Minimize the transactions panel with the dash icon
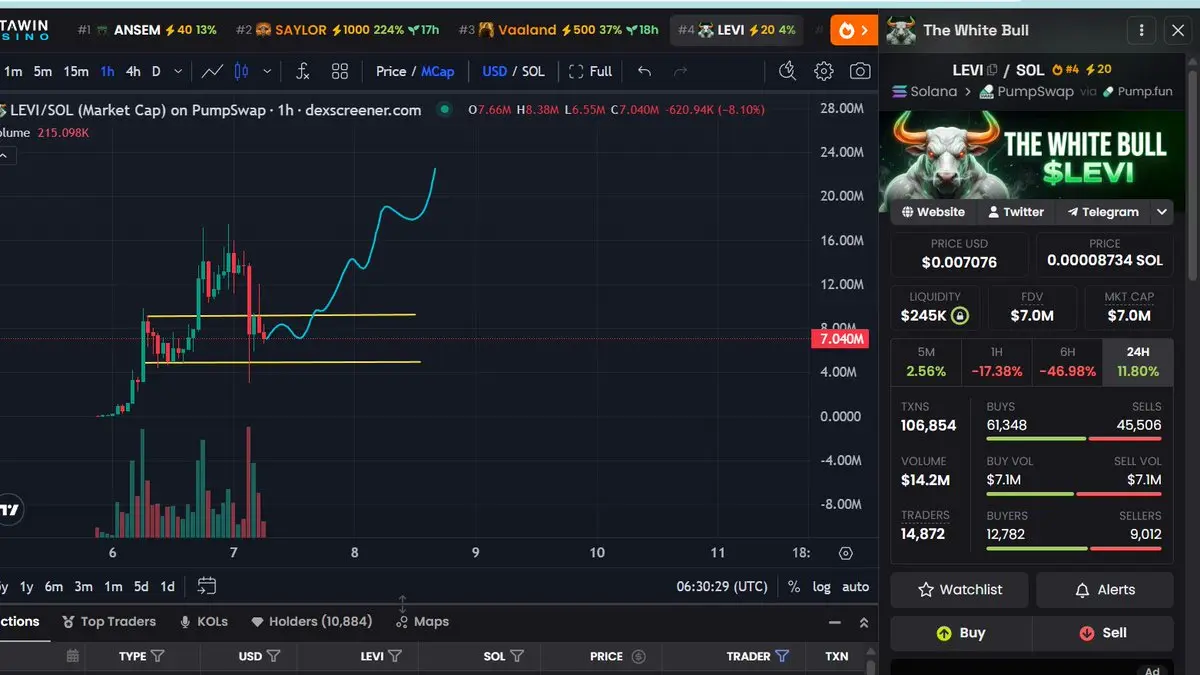The image size is (1200, 675). 835,622
